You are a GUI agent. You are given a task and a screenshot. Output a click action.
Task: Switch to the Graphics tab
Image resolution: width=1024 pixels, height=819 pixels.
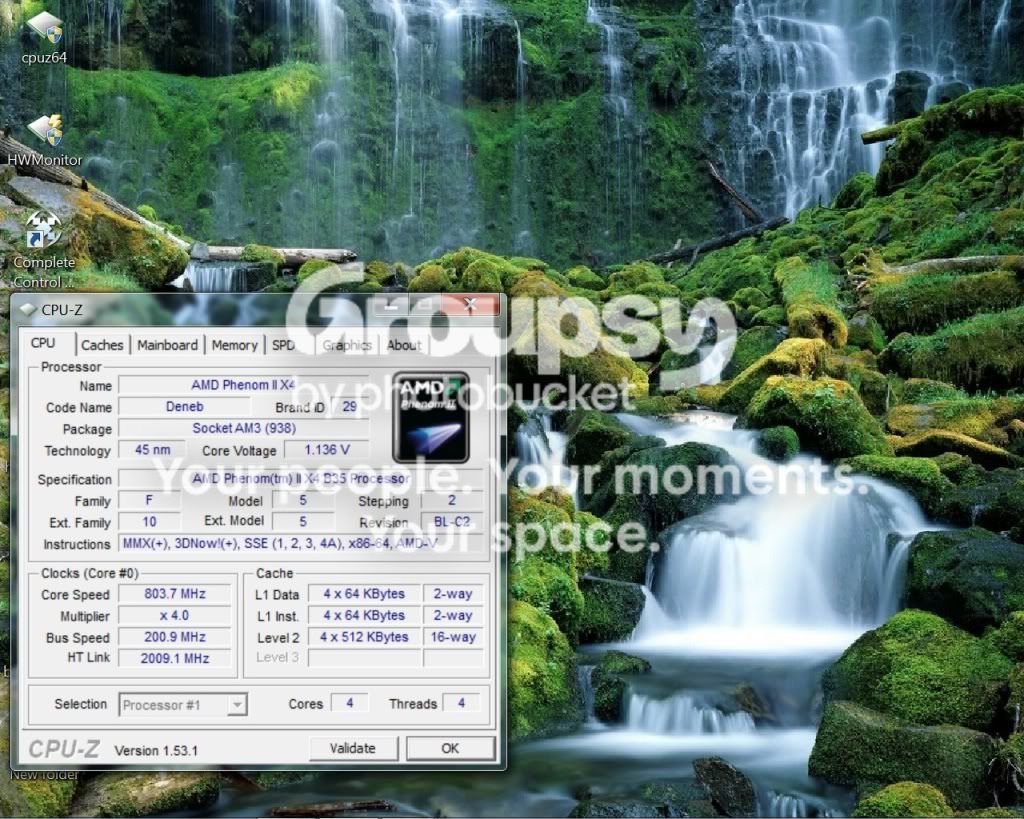(347, 345)
